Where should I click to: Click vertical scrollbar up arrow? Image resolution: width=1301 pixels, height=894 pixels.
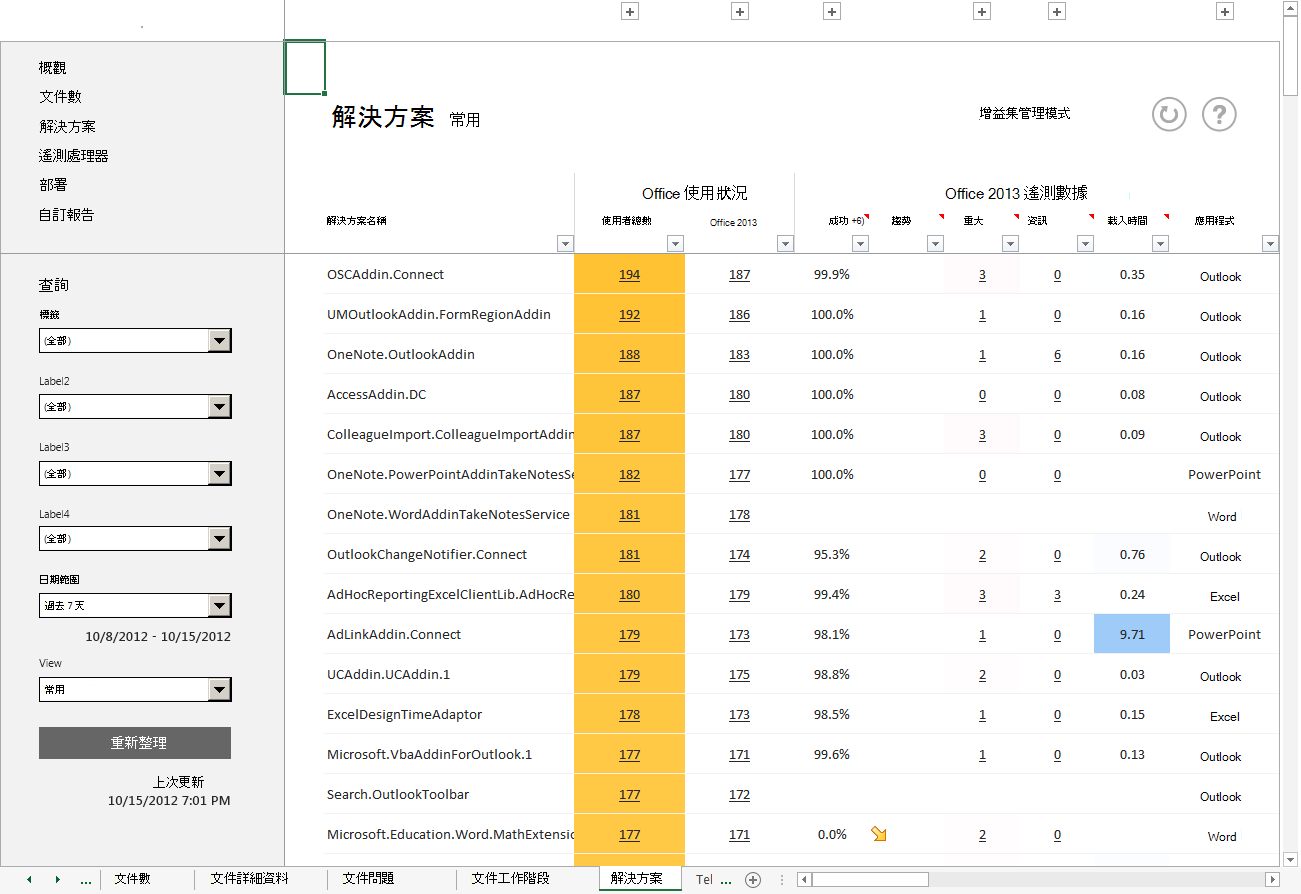[x=1291, y=9]
